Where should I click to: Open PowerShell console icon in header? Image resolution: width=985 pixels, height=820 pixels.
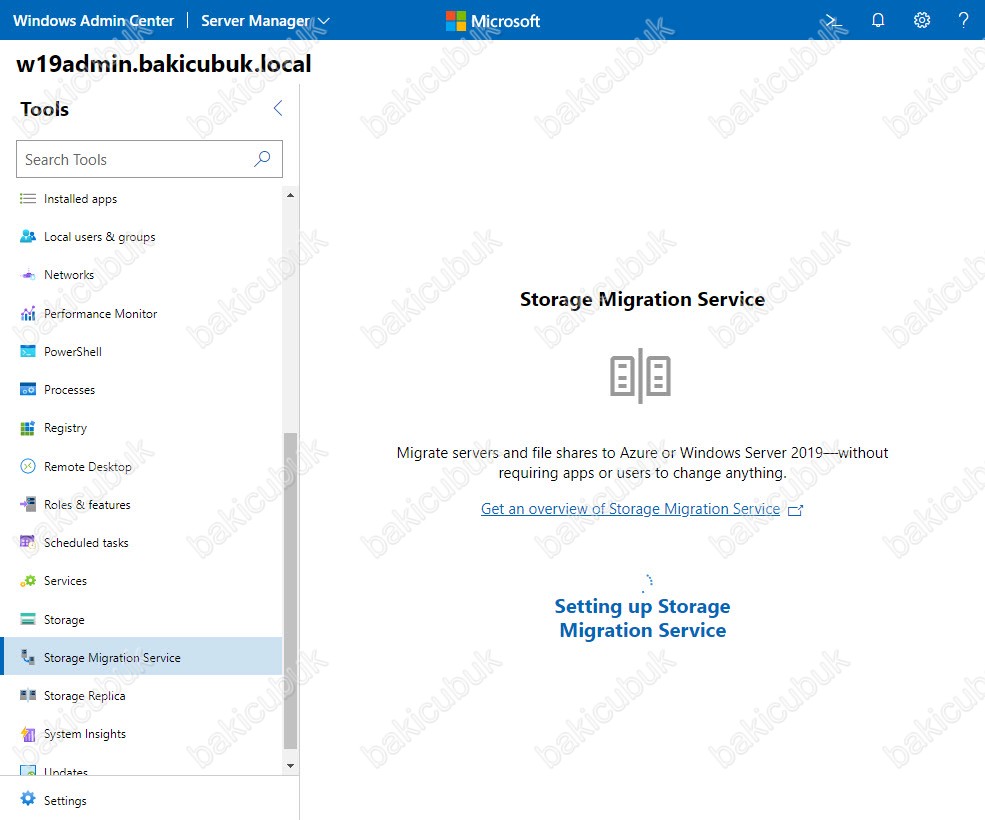[x=834, y=20]
